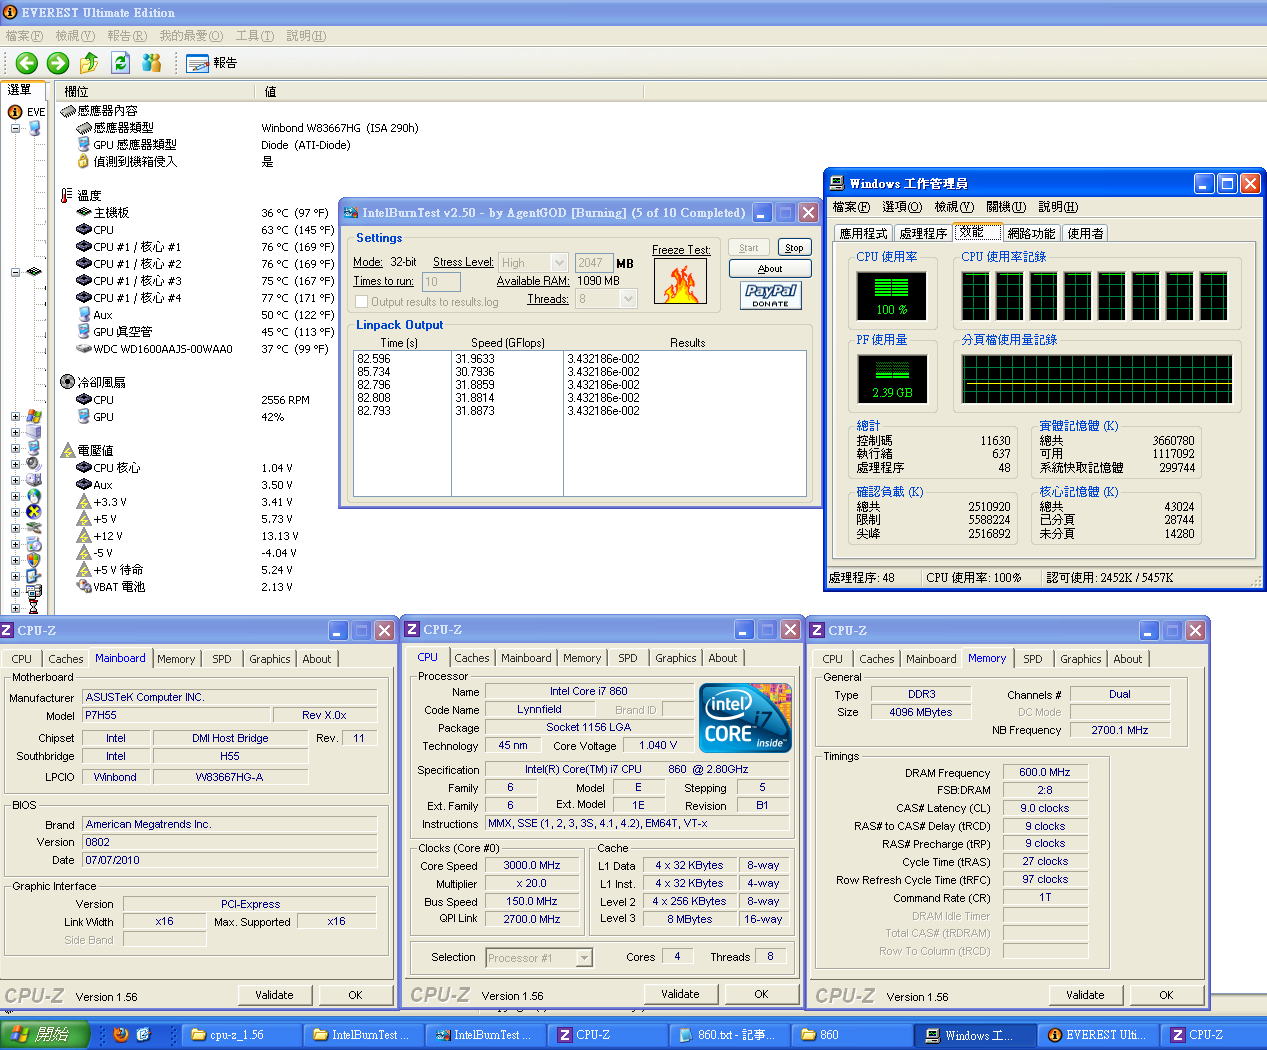Click Validate in the processor CPU-Z window
Viewport: 1267px width, 1050px height.
tap(680, 994)
